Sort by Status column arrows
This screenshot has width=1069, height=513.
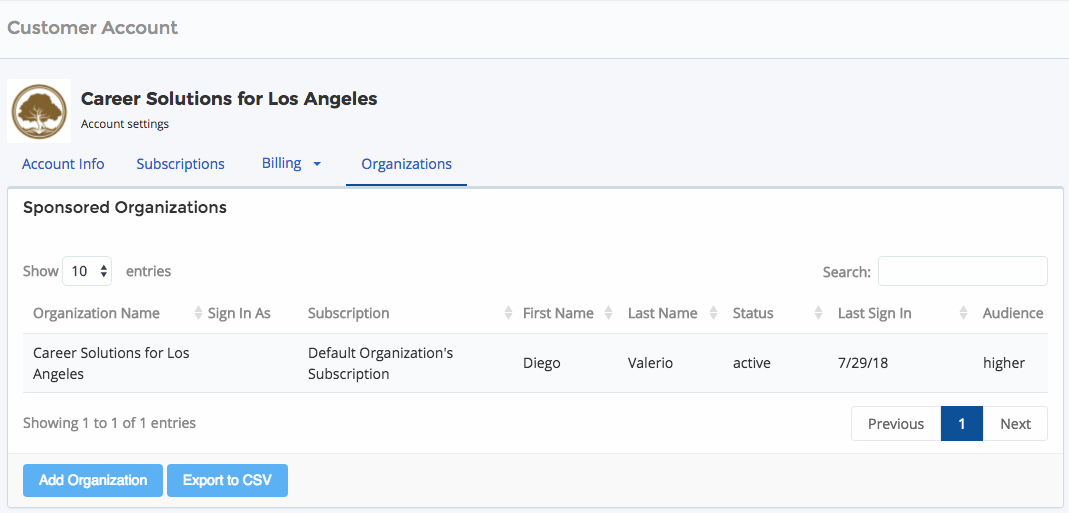(x=819, y=313)
